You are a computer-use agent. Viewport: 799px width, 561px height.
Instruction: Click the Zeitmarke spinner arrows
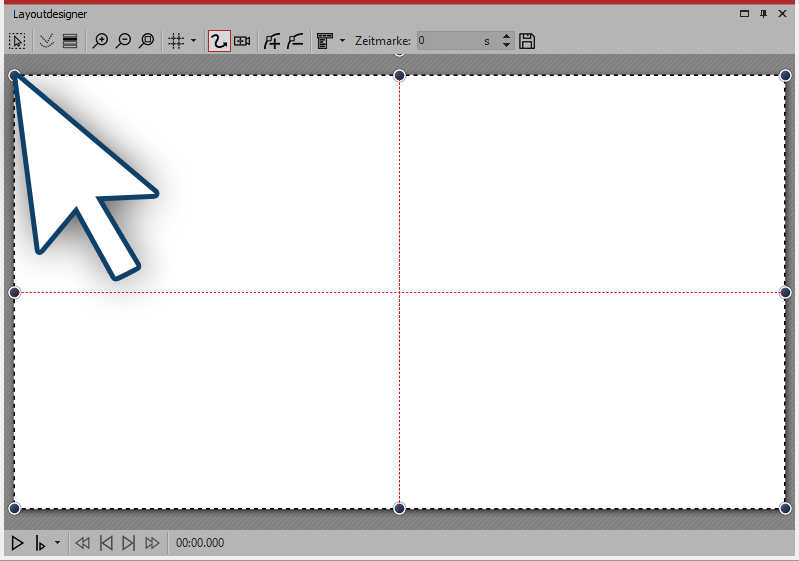coord(506,41)
